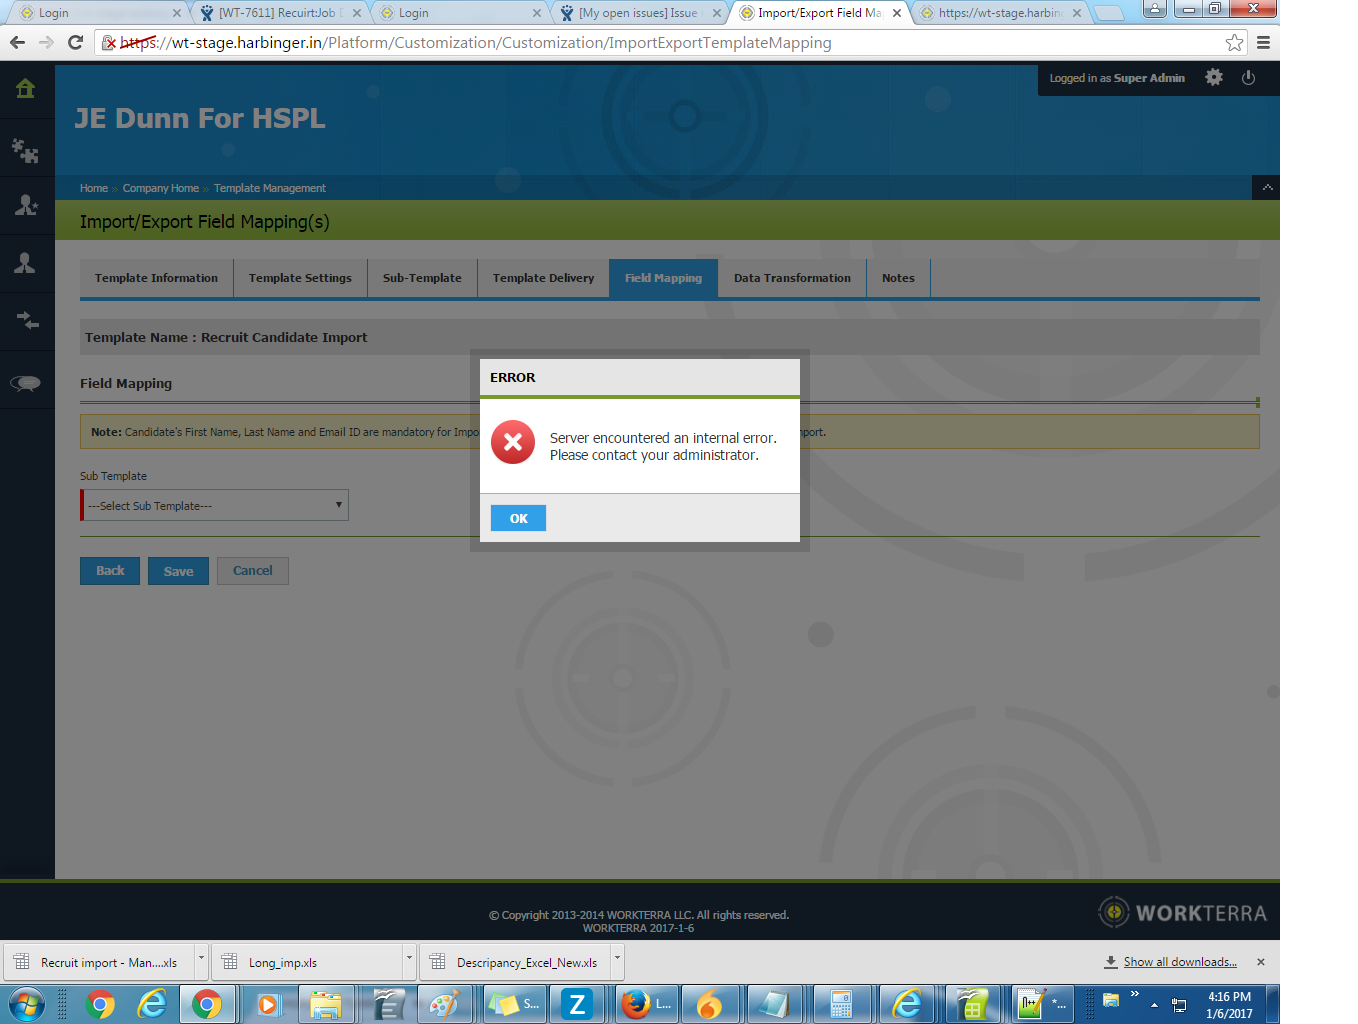
Task: Open the puzzle pieces sidebar icon
Action: (x=26, y=150)
